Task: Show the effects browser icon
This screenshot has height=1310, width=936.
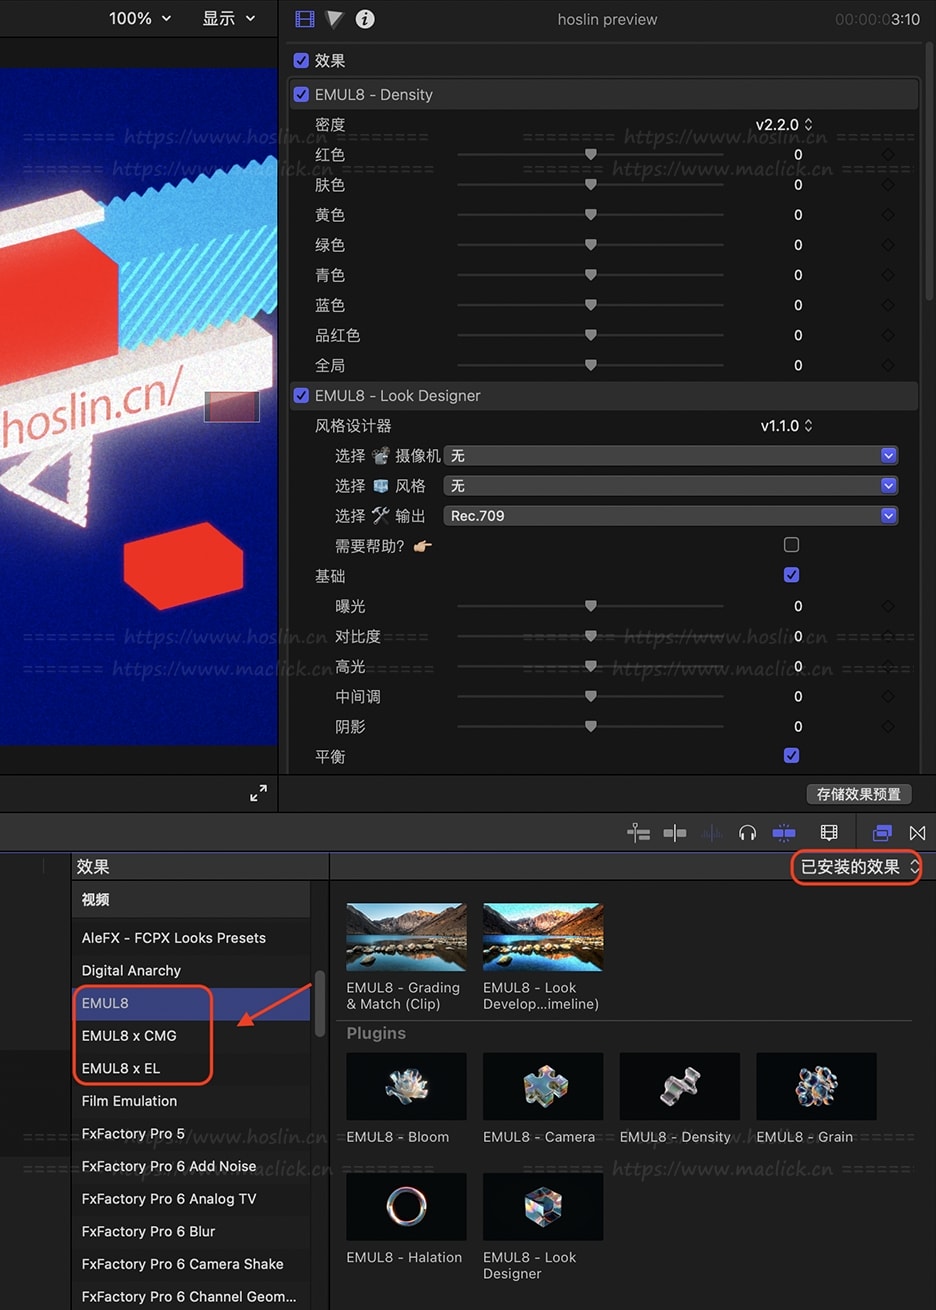Action: click(882, 832)
